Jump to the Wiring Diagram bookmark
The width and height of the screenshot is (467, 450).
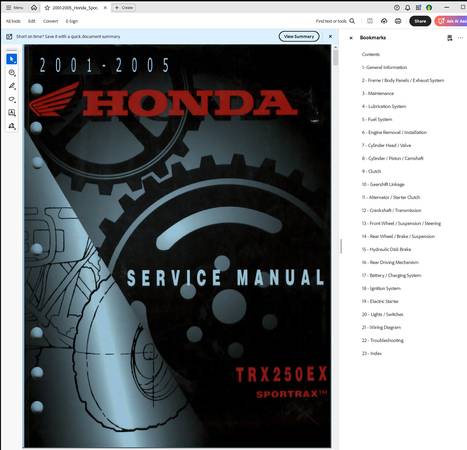381,327
